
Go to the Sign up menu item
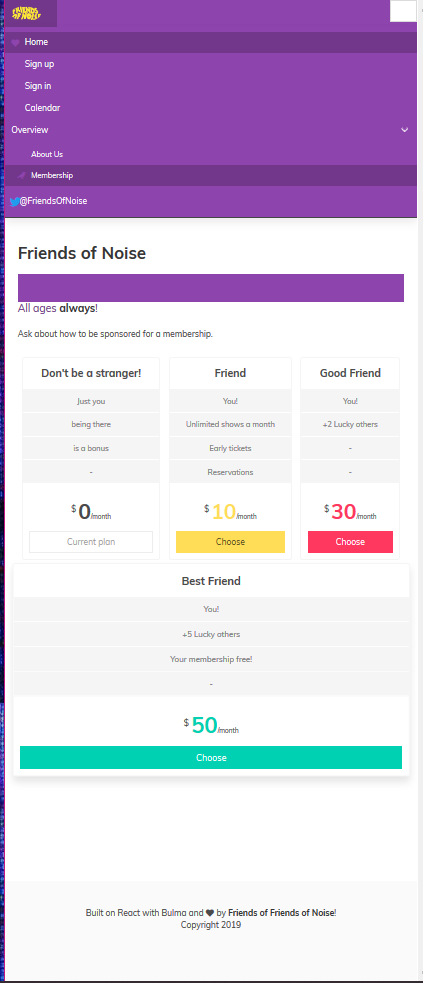coord(39,64)
